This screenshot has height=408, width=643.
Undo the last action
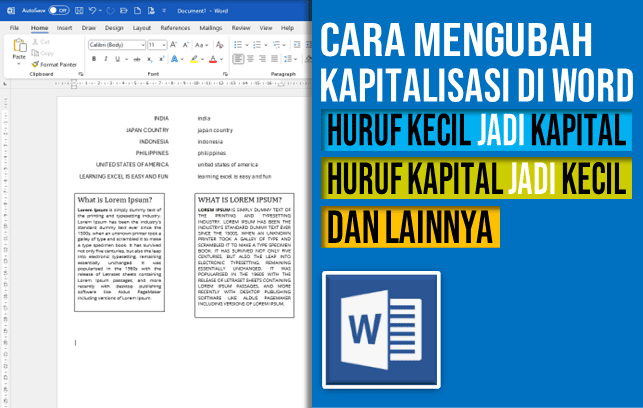pos(92,11)
